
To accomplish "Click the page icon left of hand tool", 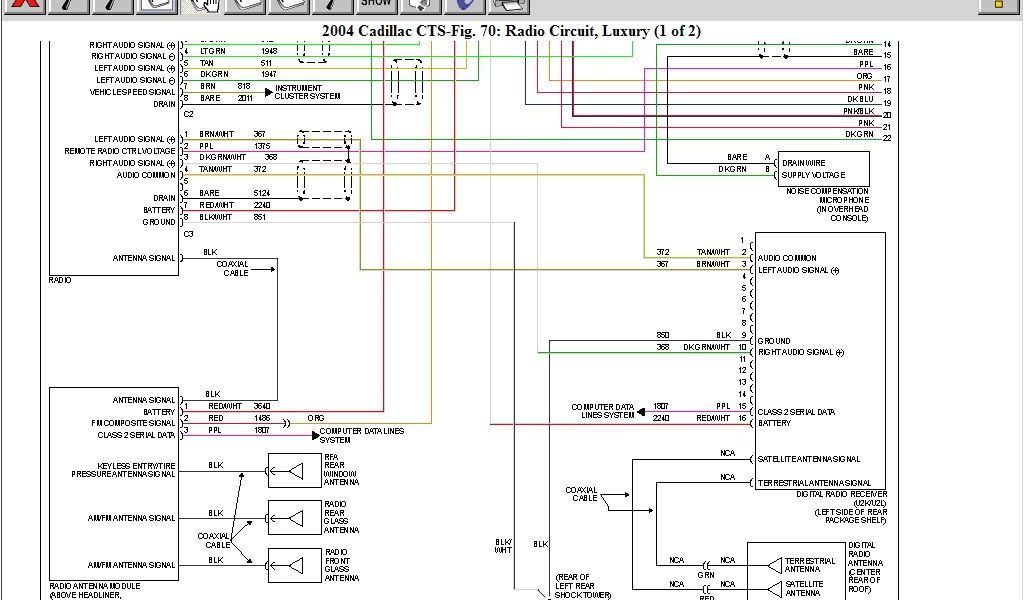I will click(157, 5).
